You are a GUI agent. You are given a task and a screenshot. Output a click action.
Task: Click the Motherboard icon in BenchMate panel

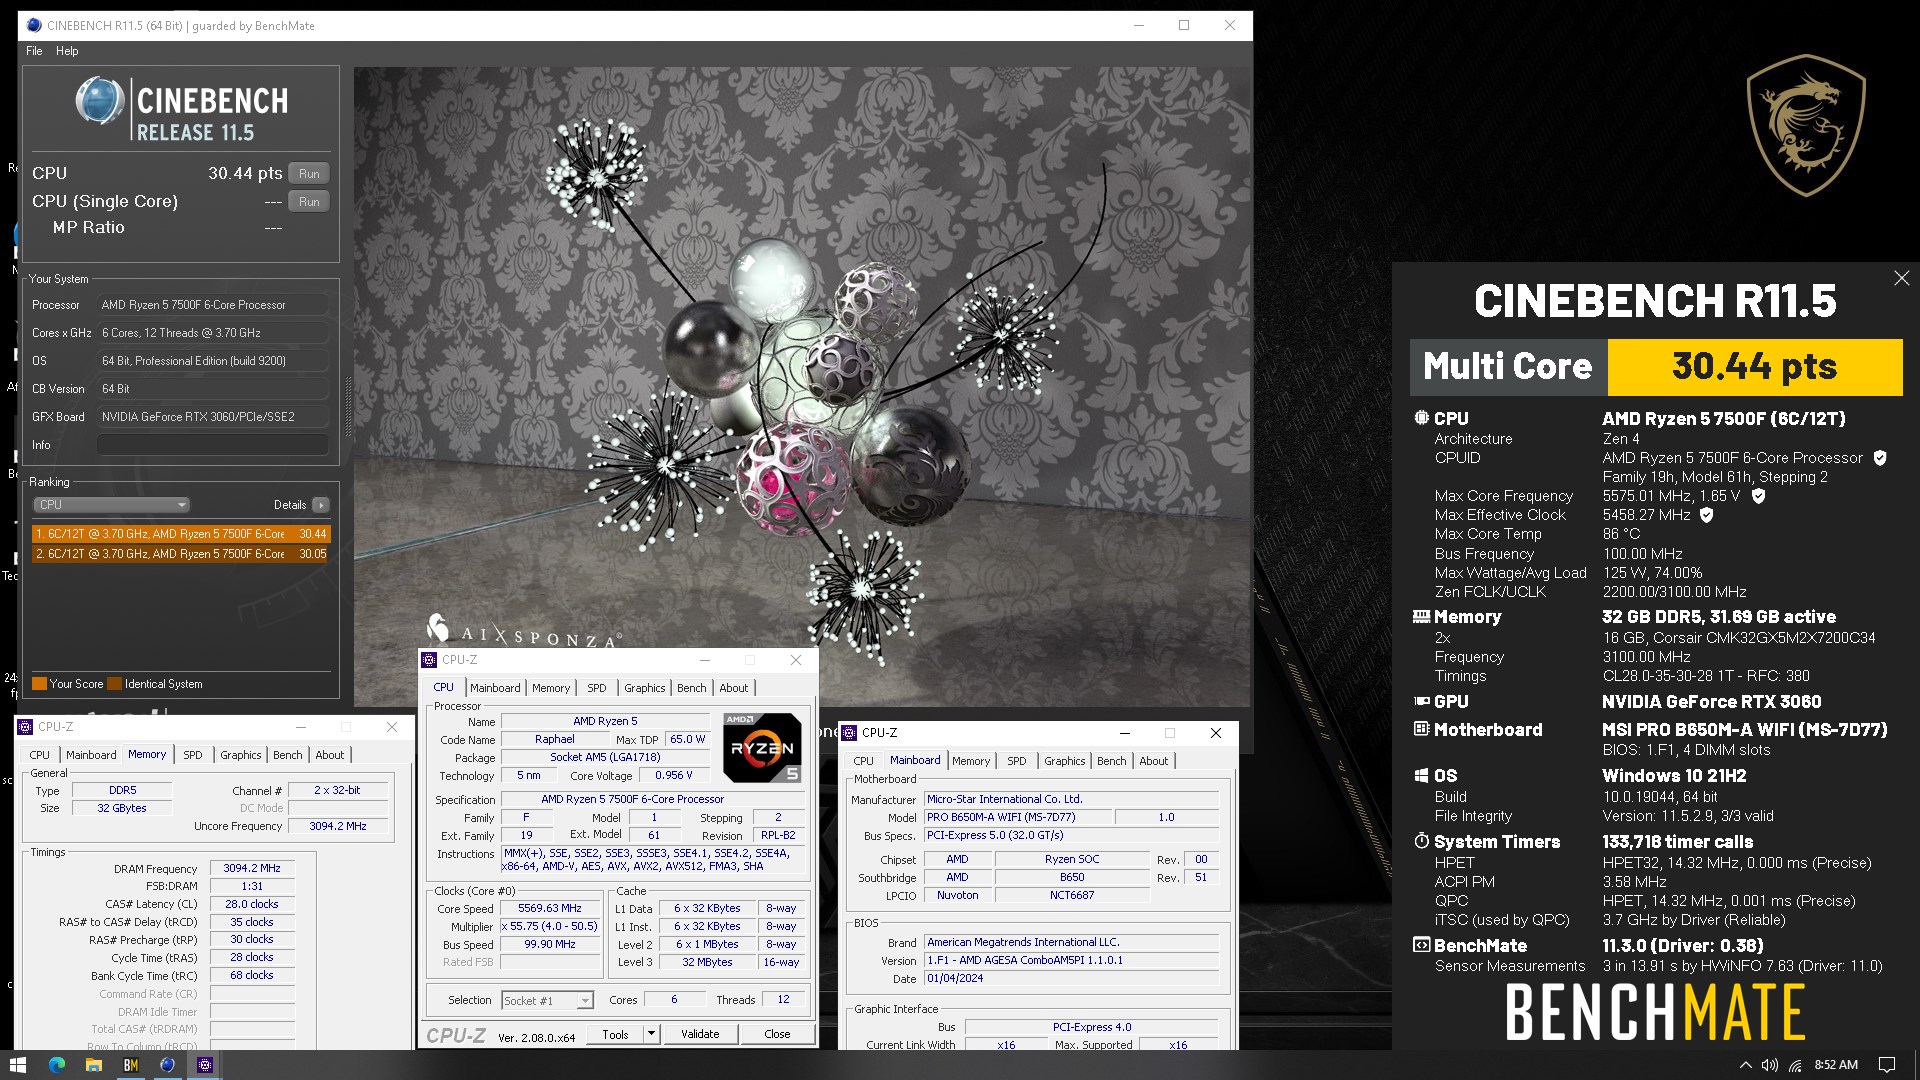click(1421, 729)
